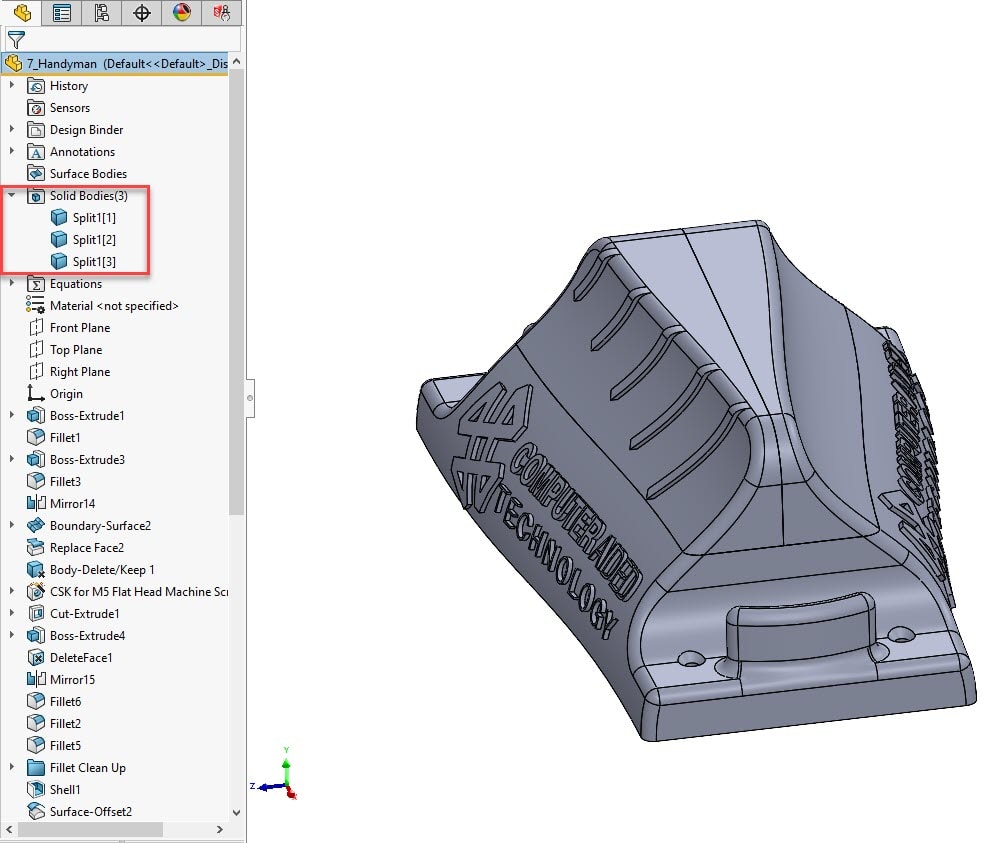Click the Mirror14 feature icon
The image size is (1003, 843).
36,503
